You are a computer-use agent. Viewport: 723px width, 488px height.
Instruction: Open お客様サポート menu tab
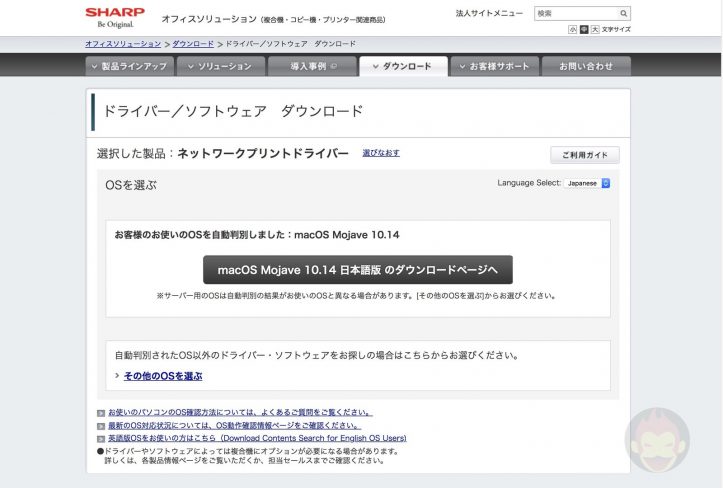(x=495, y=66)
